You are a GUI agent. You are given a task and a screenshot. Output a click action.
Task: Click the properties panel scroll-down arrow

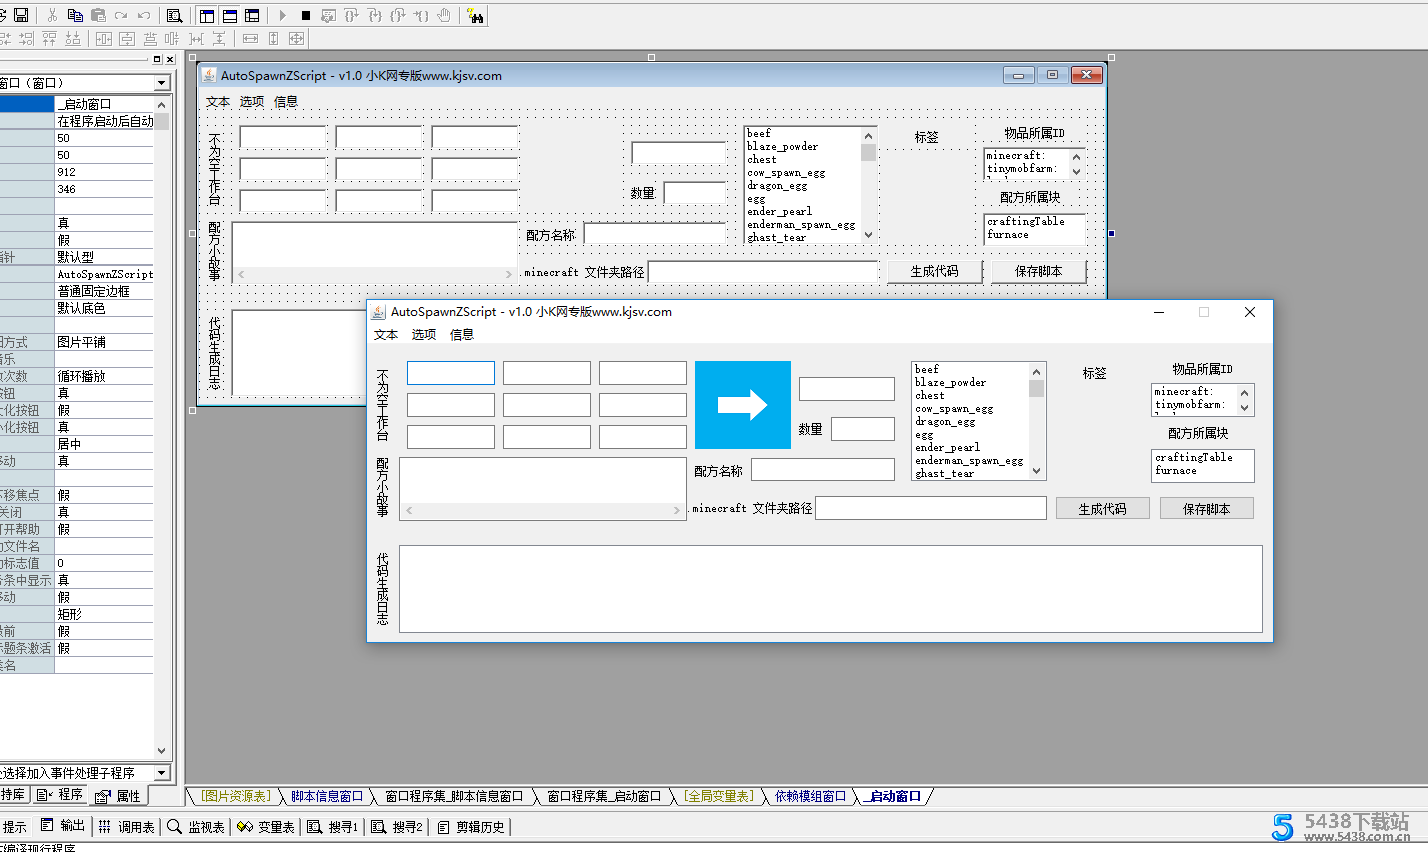tap(162, 751)
